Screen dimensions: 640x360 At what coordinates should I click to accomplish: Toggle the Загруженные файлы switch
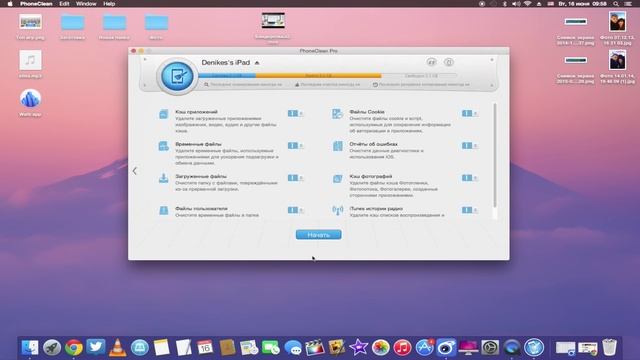tap(295, 178)
